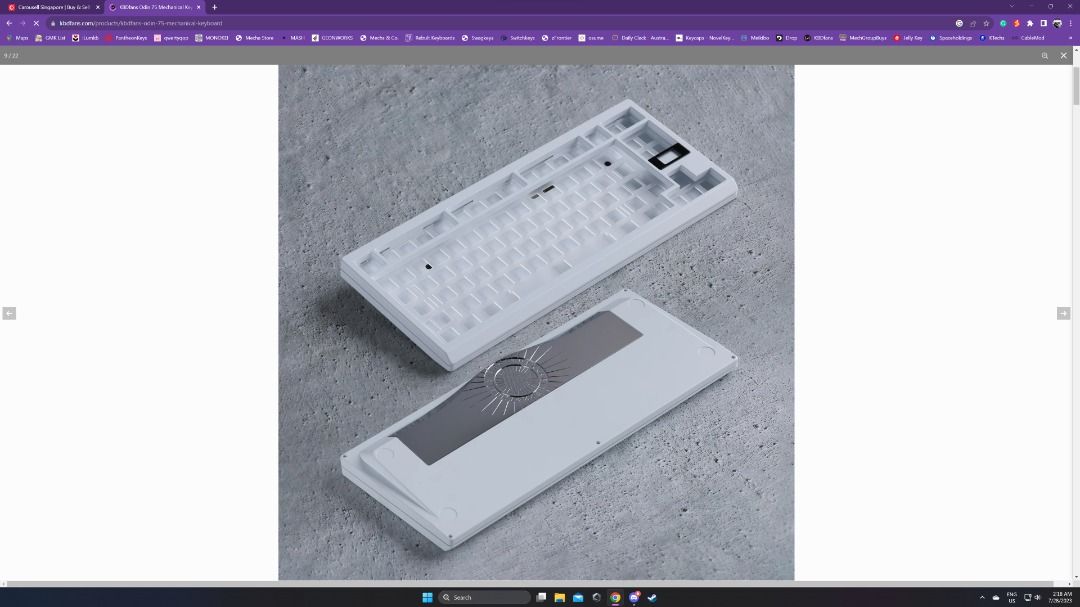Toggle the bookmark star for this page
This screenshot has height=607, width=1080.
(987, 22)
